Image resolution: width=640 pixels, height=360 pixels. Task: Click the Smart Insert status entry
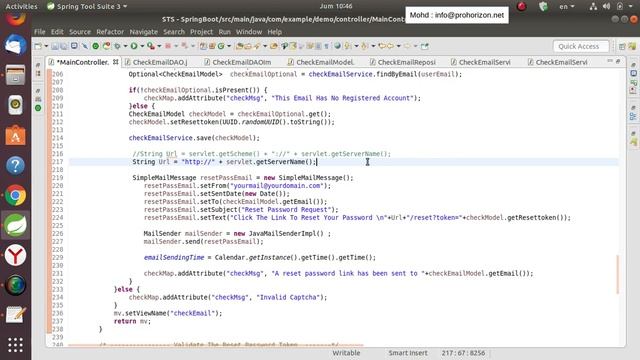point(408,353)
